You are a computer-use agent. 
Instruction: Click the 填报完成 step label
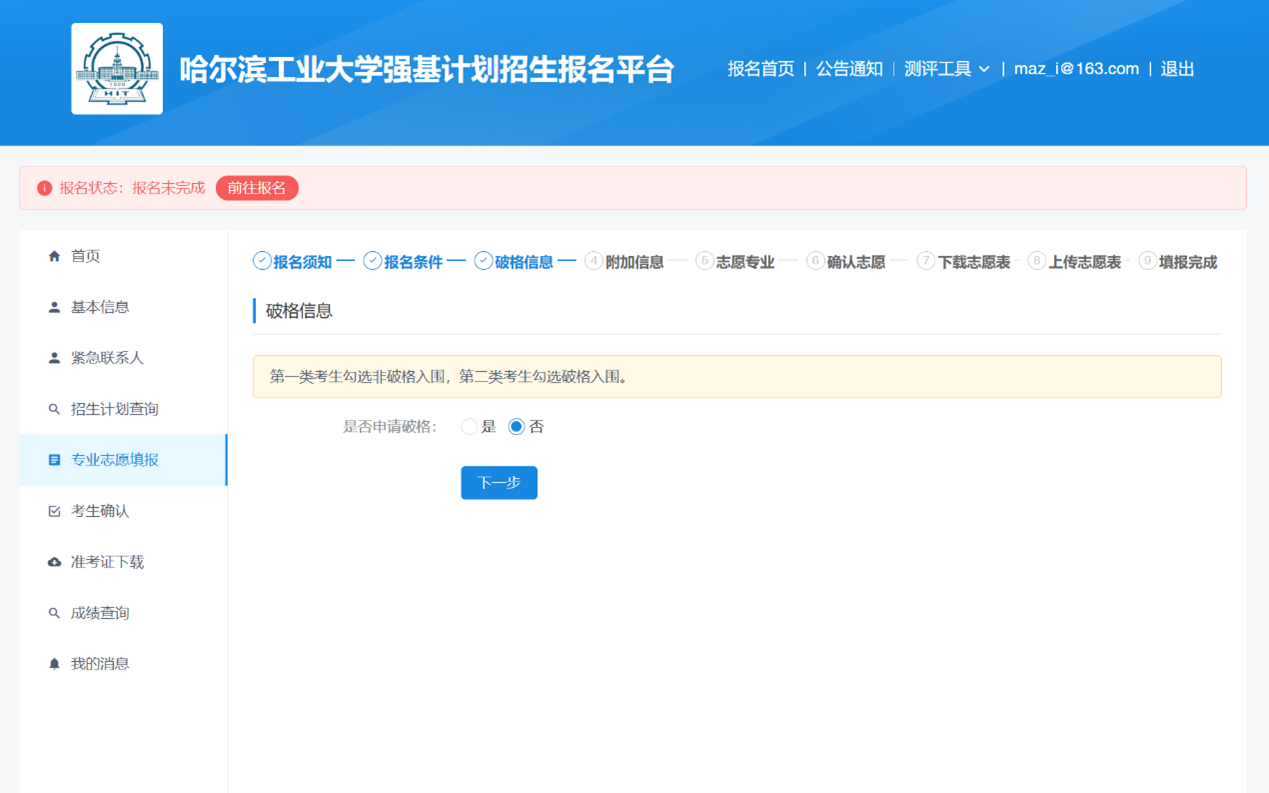[x=1188, y=262]
